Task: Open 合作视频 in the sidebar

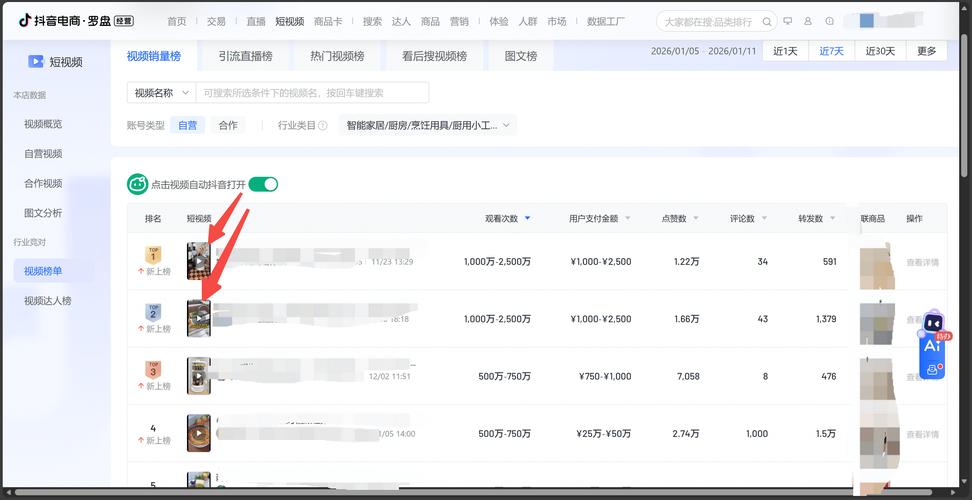Action: pos(43,183)
